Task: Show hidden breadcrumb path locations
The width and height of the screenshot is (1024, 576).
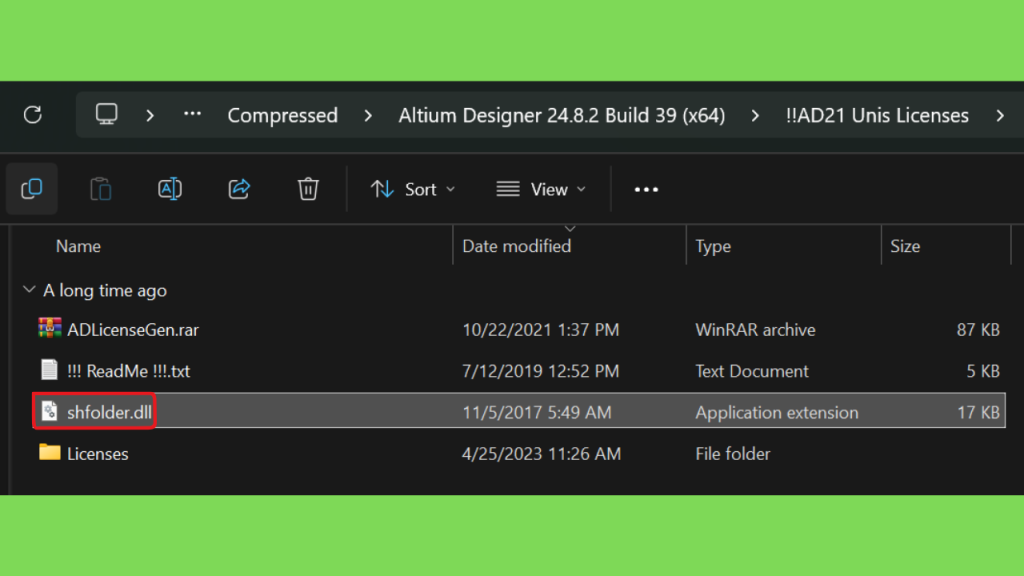Action: (192, 114)
